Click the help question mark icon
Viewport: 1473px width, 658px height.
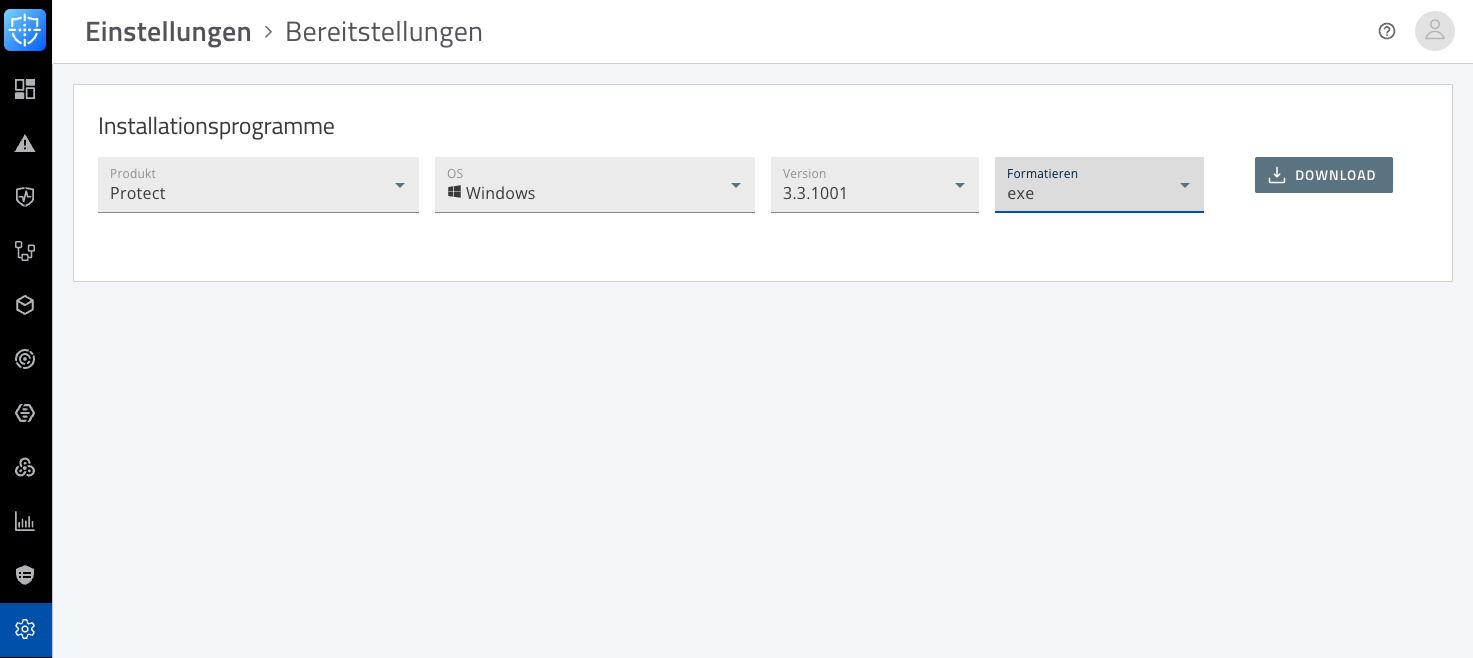pyautogui.click(x=1386, y=31)
